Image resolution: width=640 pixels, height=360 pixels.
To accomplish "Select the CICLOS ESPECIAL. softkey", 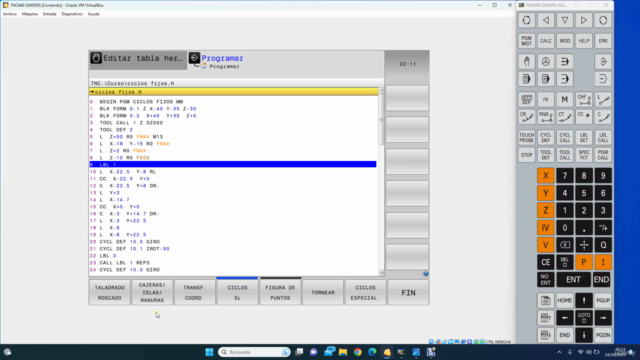I will click(x=365, y=293).
